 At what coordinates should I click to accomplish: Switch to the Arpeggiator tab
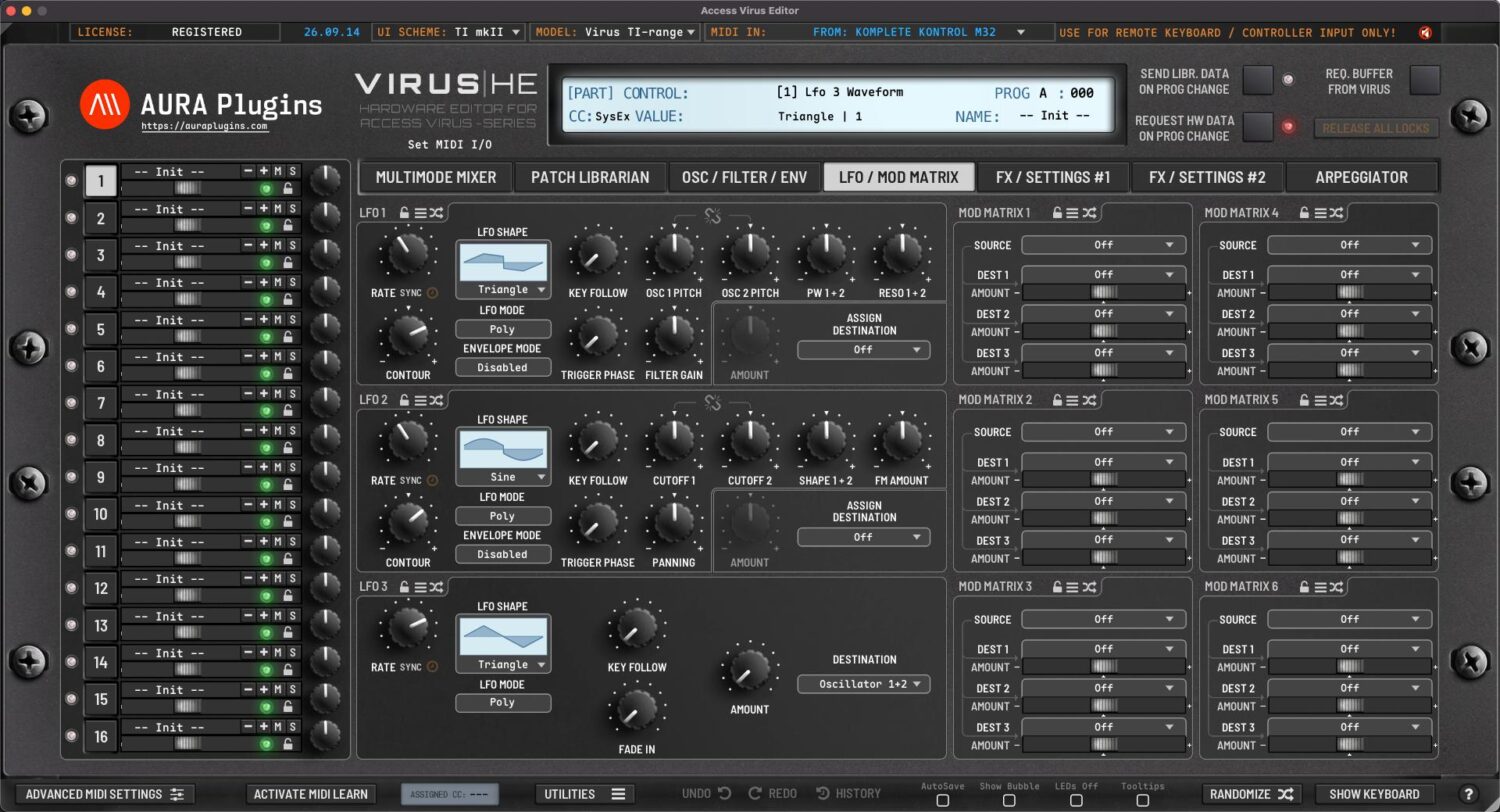pos(1361,177)
